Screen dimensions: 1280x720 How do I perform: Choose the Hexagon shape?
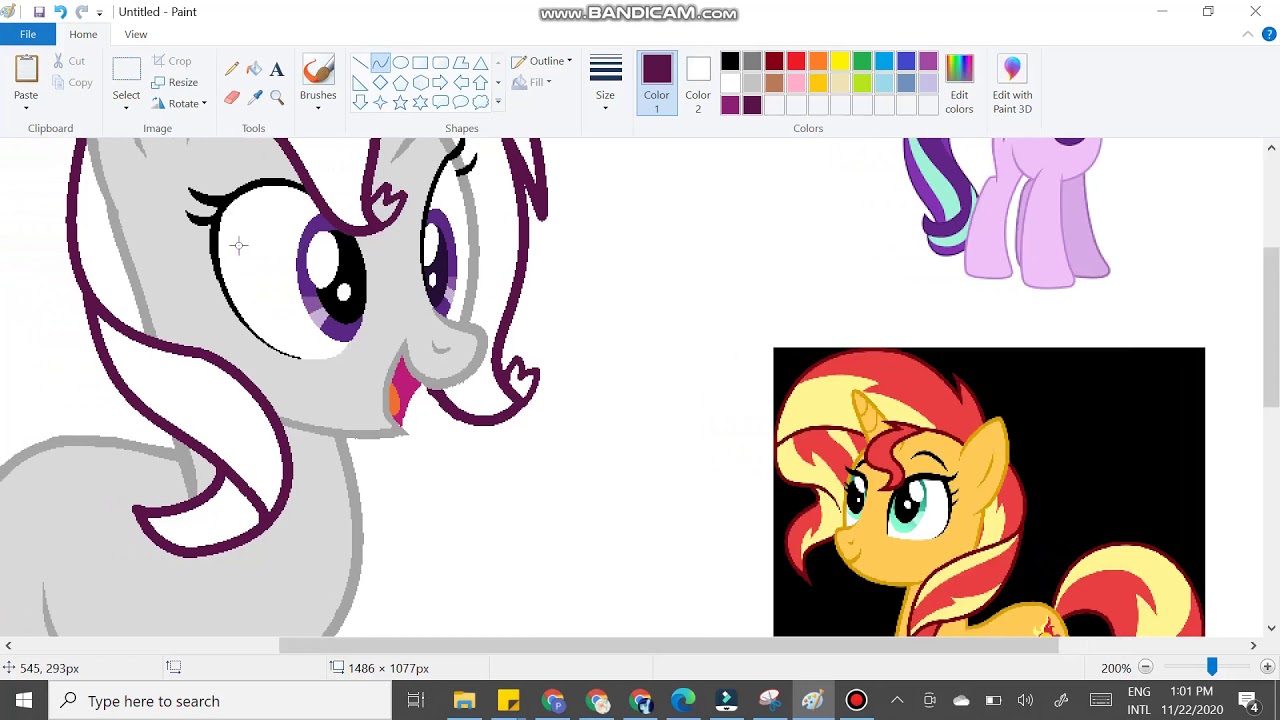pos(420,83)
